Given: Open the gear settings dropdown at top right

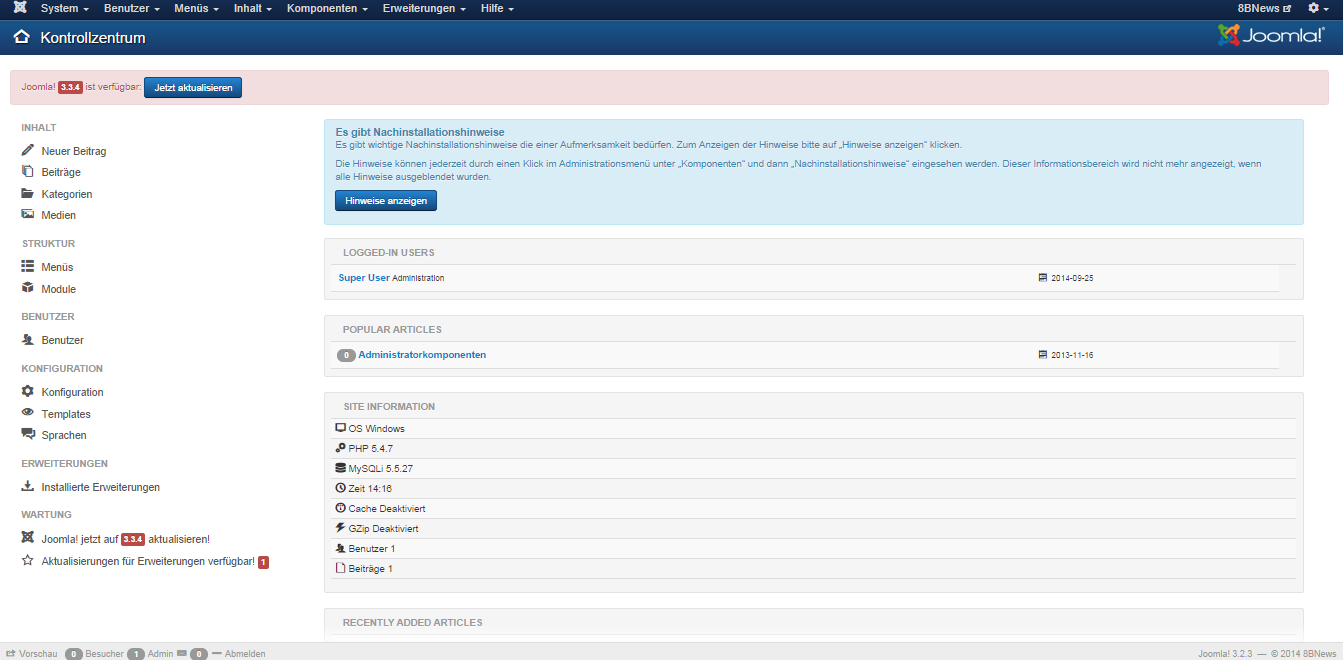Looking at the screenshot, I should (x=1318, y=8).
